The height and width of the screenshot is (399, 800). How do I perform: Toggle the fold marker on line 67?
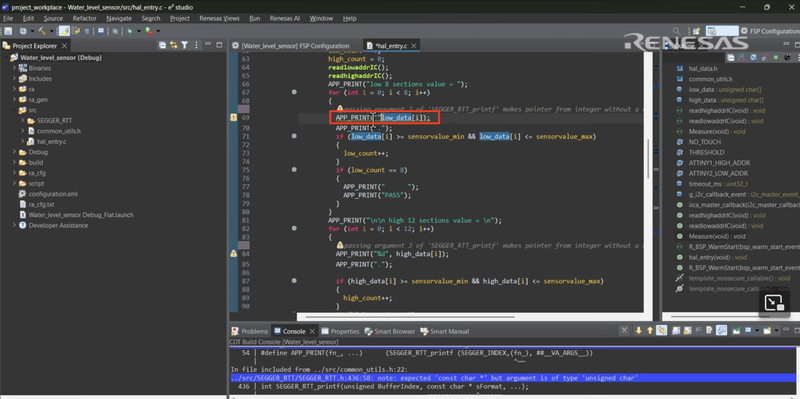[x=294, y=92]
